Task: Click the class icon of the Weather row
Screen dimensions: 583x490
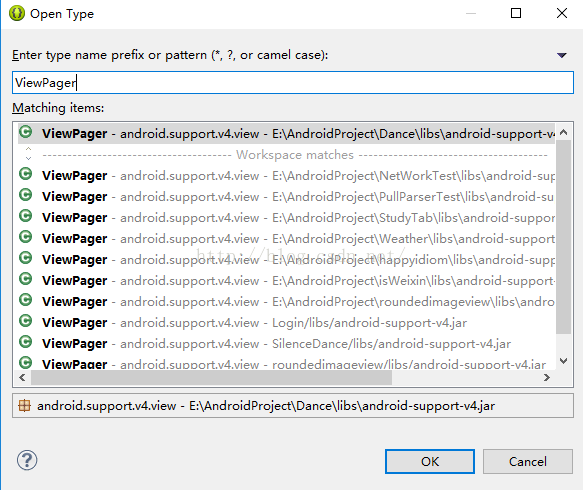Action: (26, 236)
